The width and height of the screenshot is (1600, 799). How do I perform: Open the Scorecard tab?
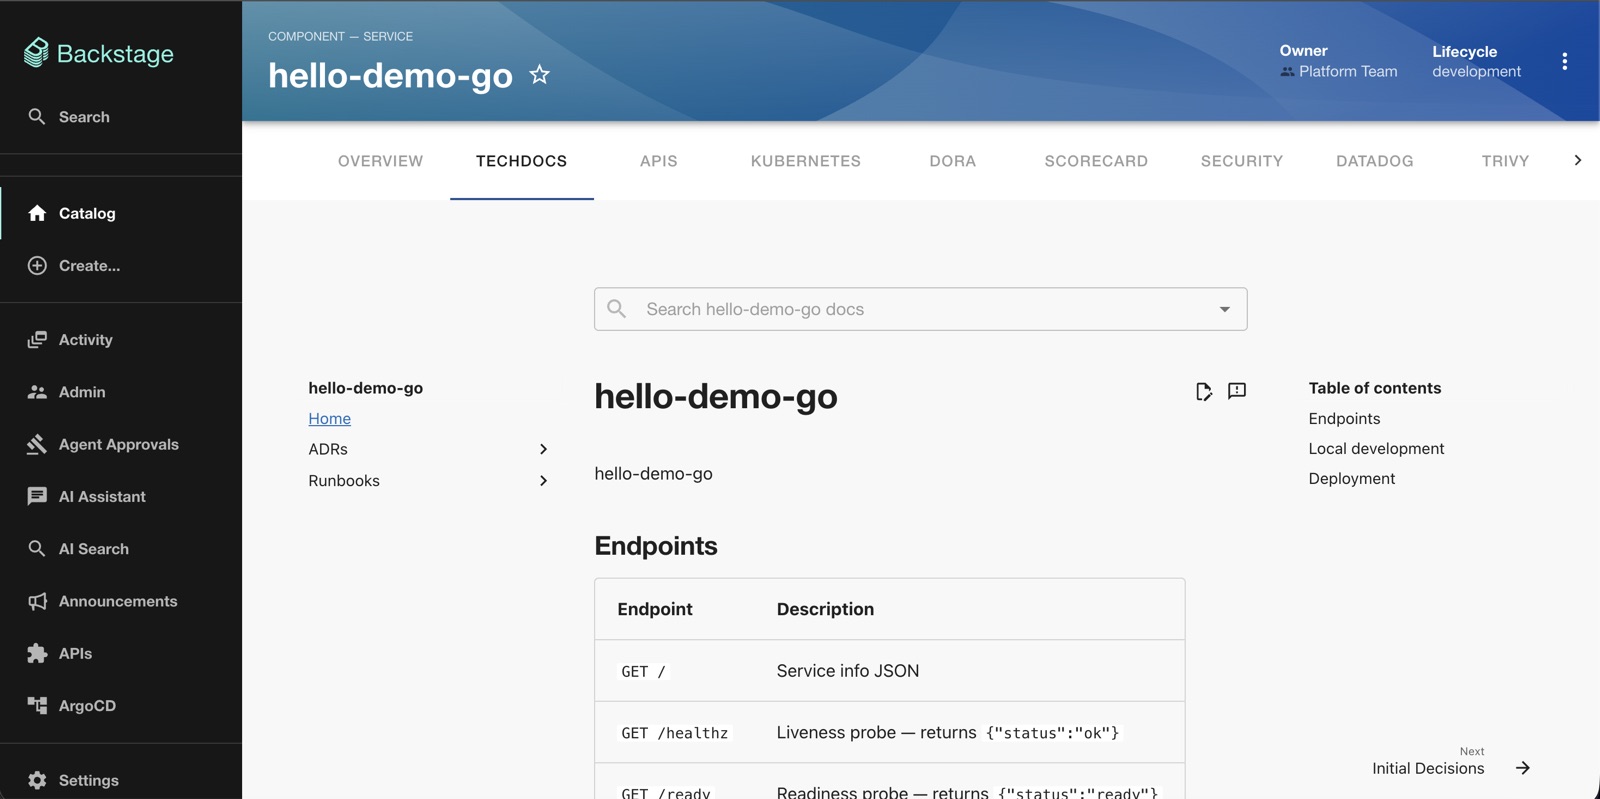point(1096,161)
